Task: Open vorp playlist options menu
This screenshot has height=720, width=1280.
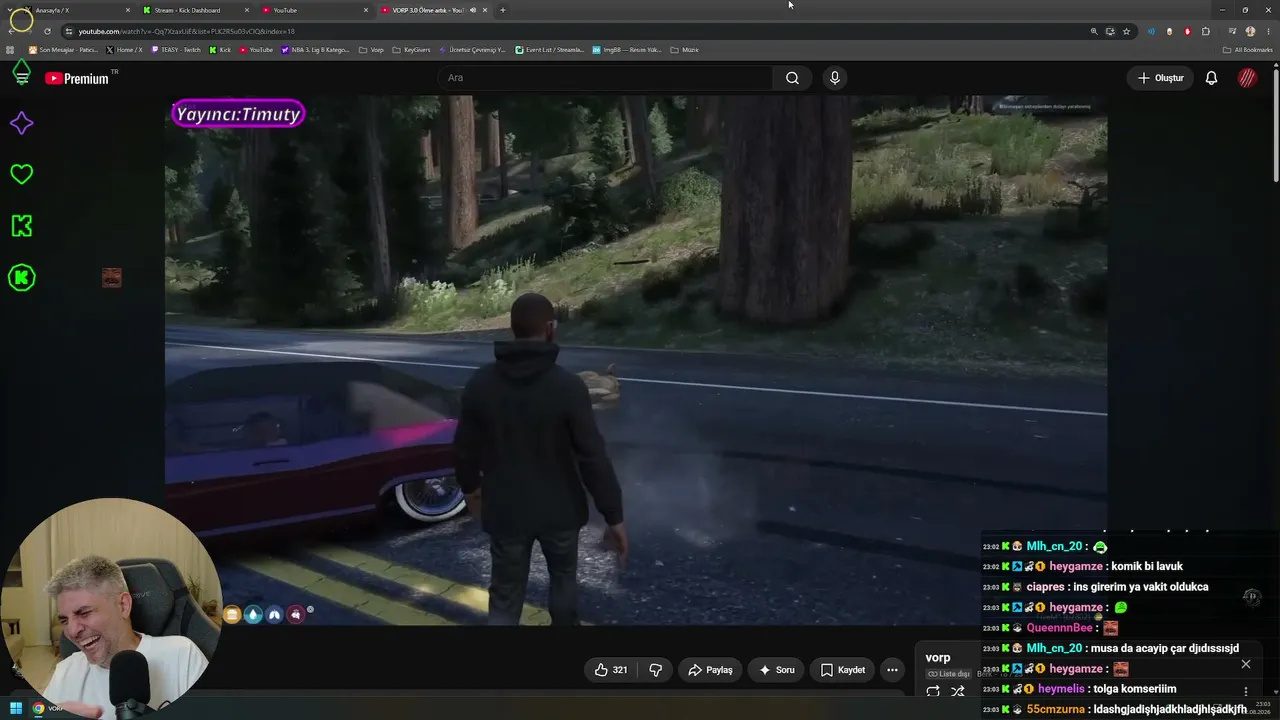Action: point(1246,691)
